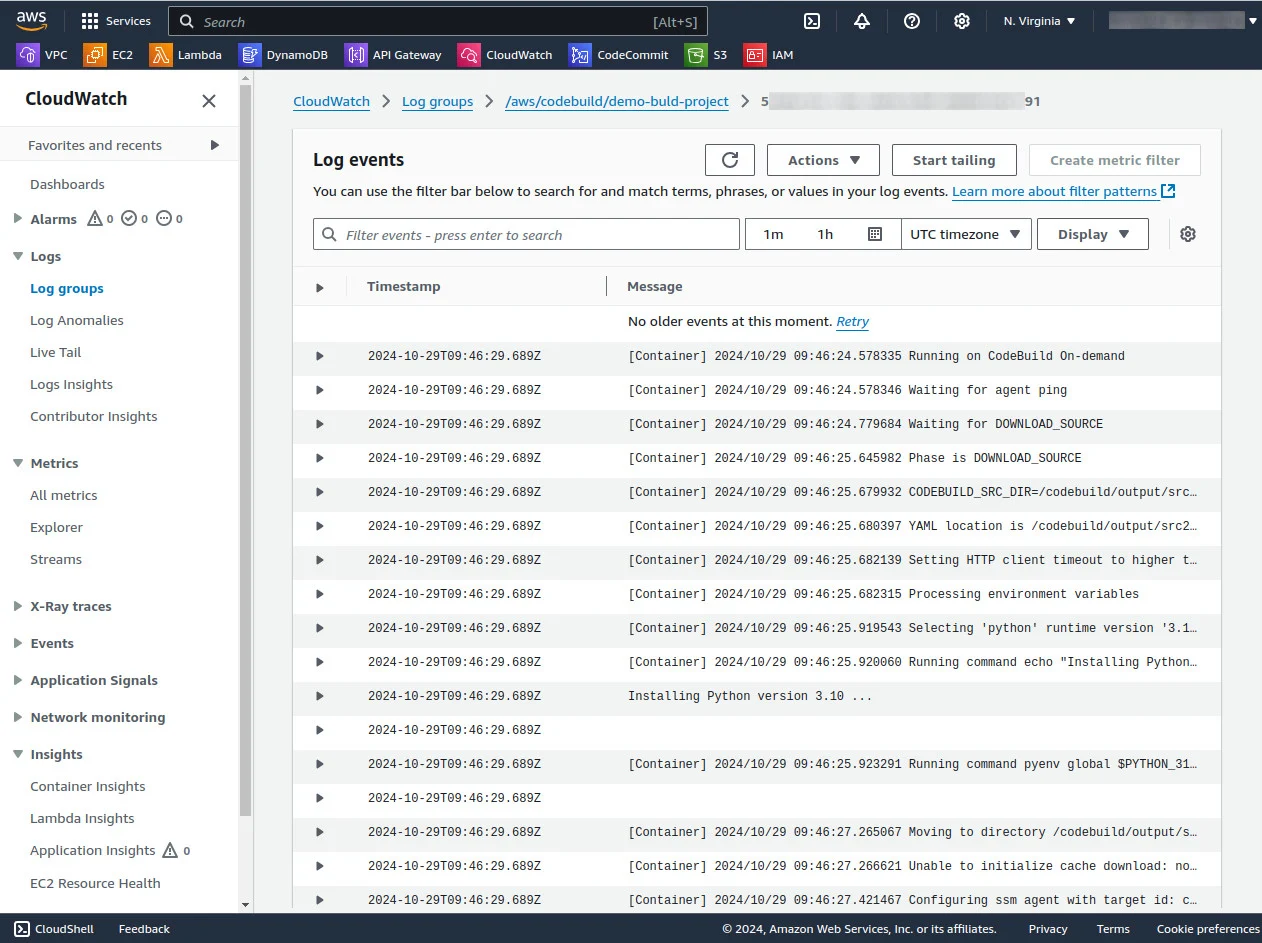Open CloudShell in the footer
The image size is (1262, 943).
(x=55, y=929)
